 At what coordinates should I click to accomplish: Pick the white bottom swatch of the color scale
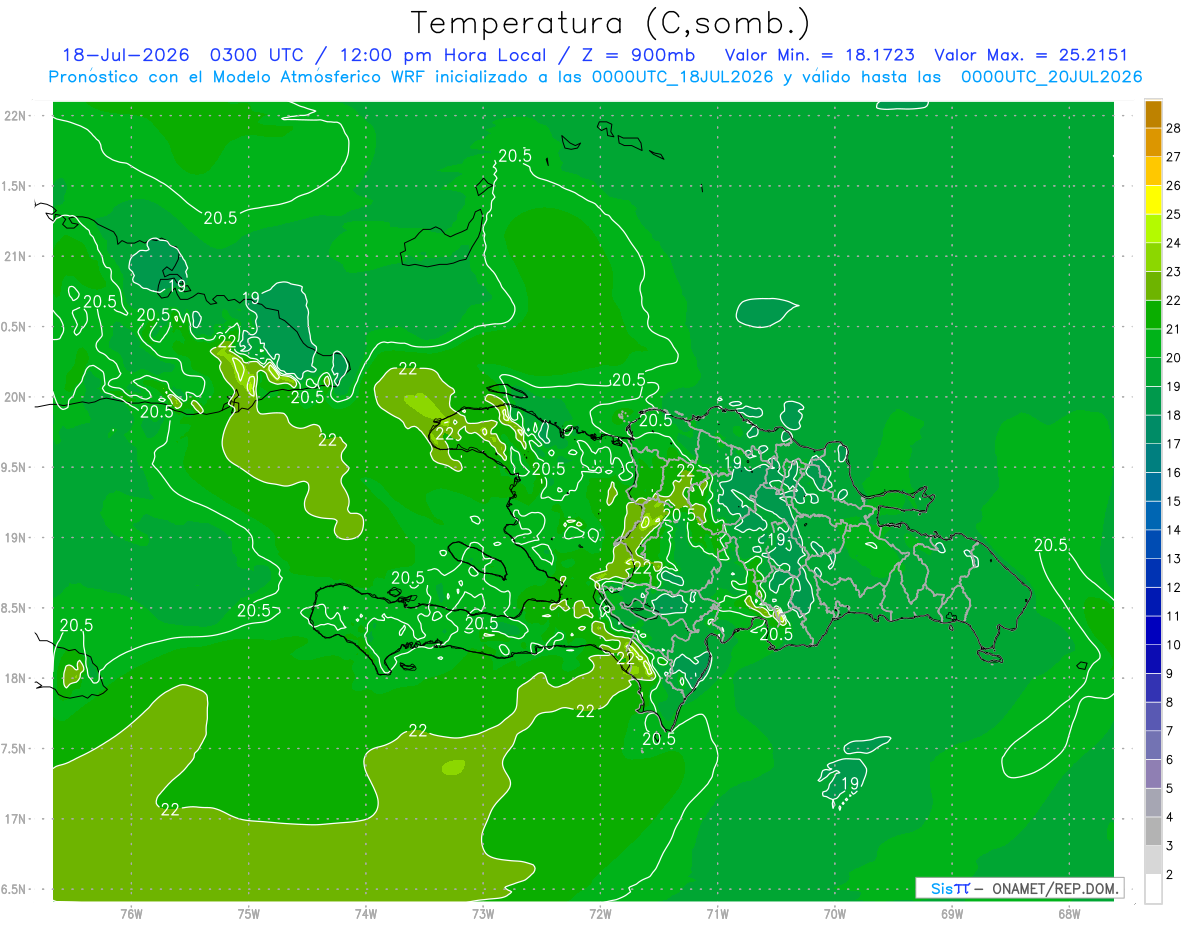point(1153,889)
